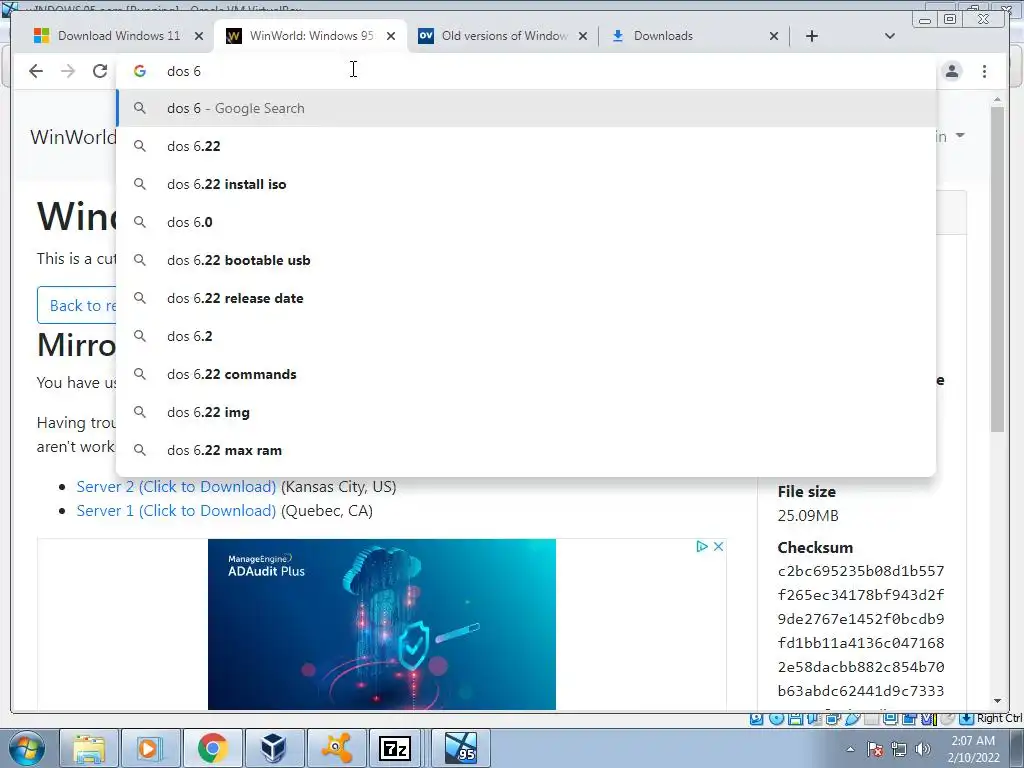The image size is (1024, 768).
Task: Choose the 'dos 6.22' suggestion
Action: (526, 146)
